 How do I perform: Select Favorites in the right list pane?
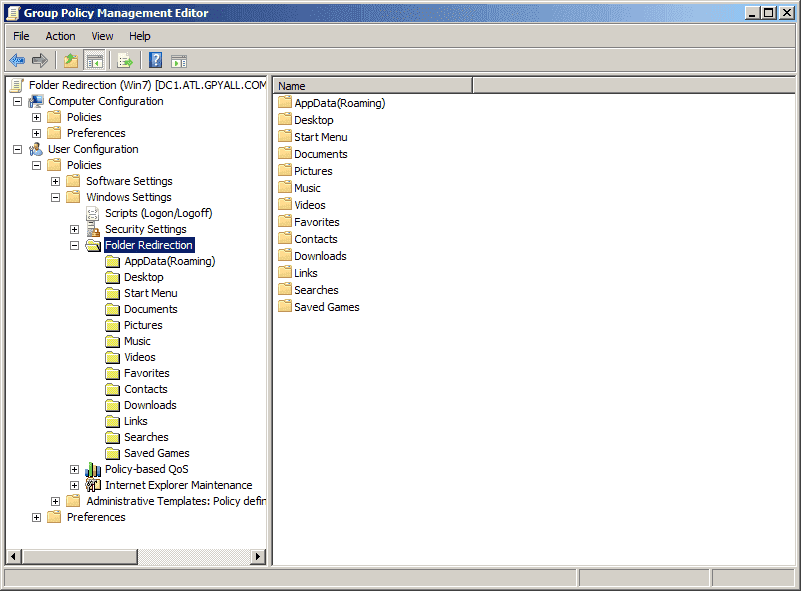317,222
